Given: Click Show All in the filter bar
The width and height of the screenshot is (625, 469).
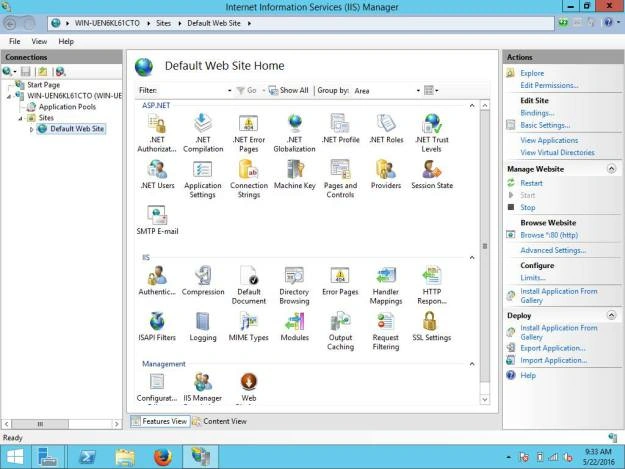Looking at the screenshot, I should pos(289,90).
